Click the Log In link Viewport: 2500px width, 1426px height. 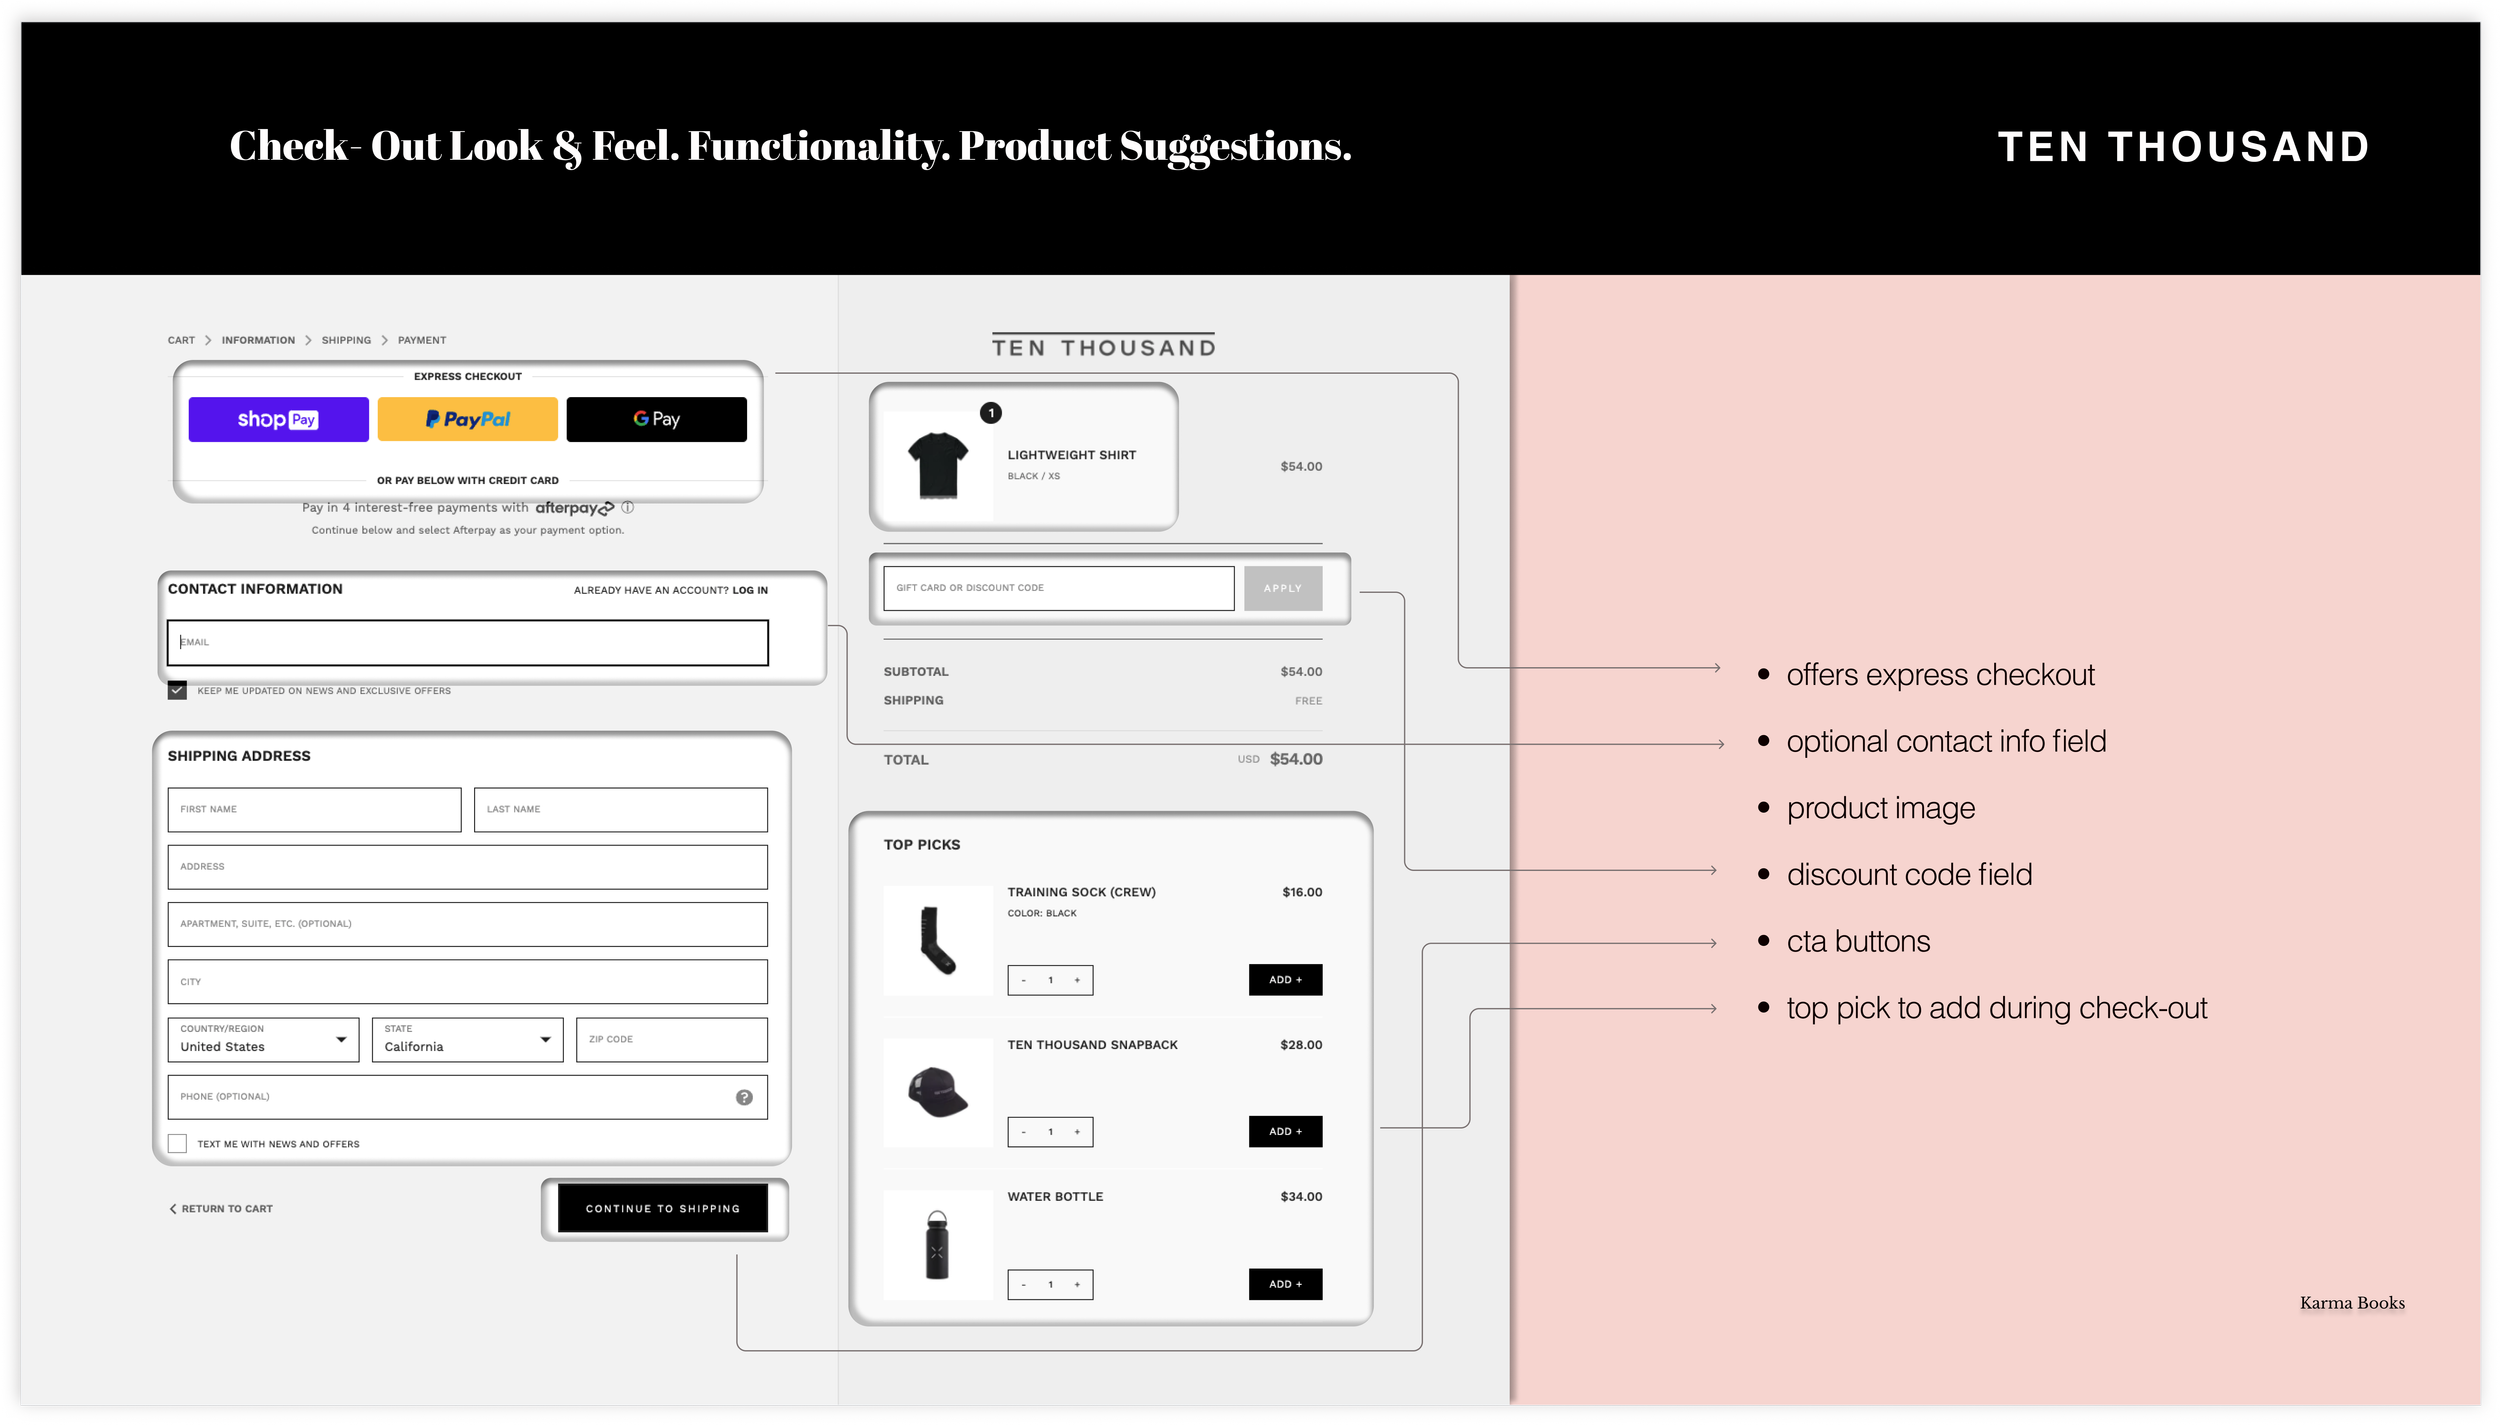point(750,590)
